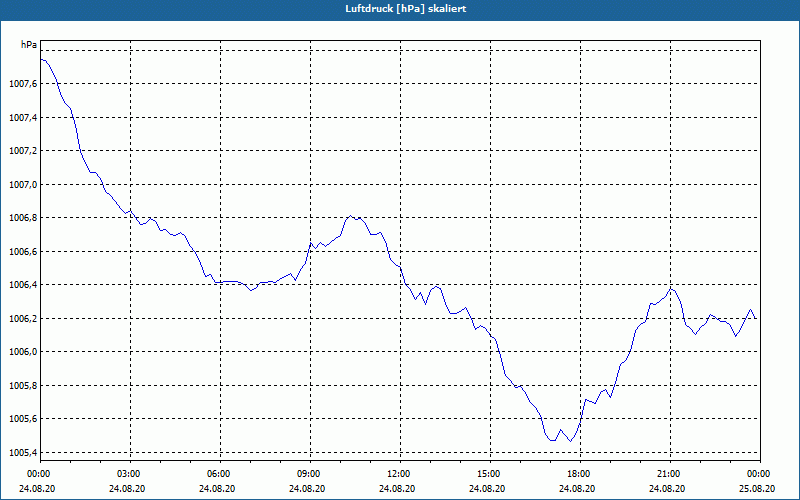Image resolution: width=800 pixels, height=500 pixels.
Task: Select the 1005,6 y-axis label
Action: tap(23, 419)
